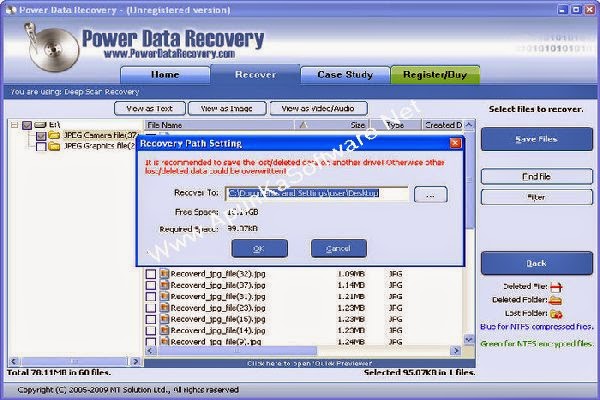This screenshot has height=400, width=600.
Task: Click the image icon of Recoverd_jpg_file(3.).jpg
Action: click(165, 296)
